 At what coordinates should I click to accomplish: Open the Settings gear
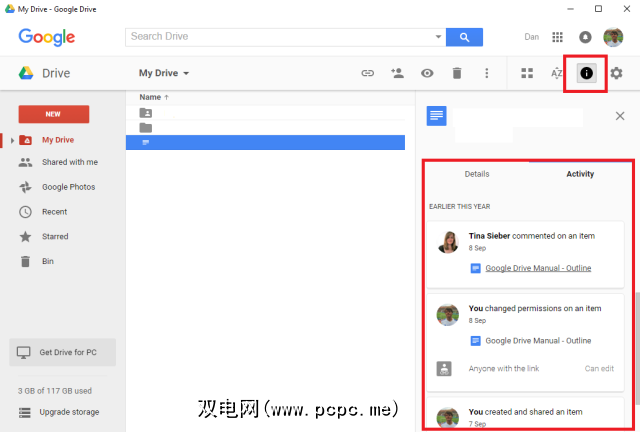click(616, 73)
